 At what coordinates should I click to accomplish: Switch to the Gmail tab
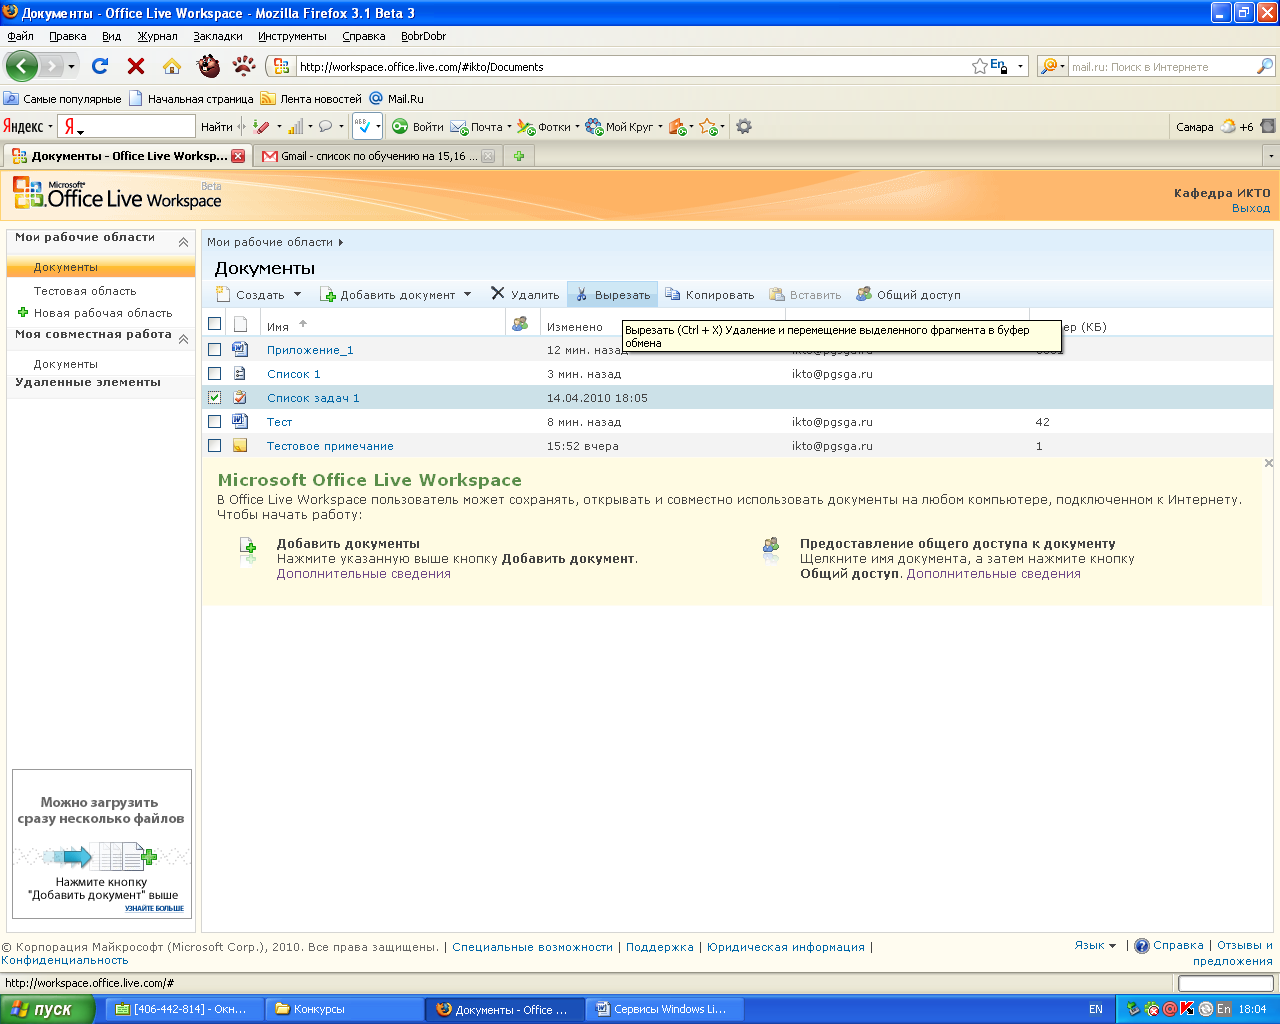point(378,156)
